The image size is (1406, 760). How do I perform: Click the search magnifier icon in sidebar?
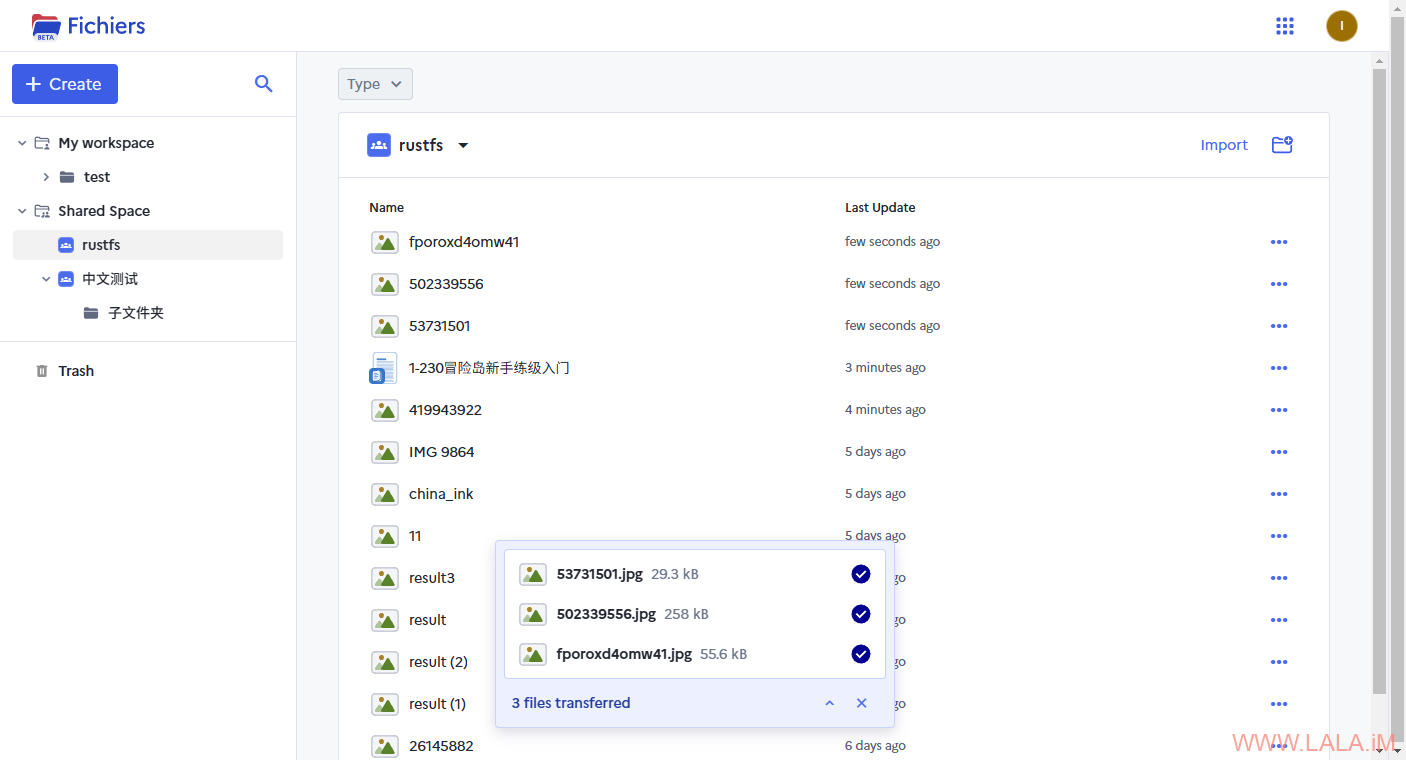pos(263,84)
